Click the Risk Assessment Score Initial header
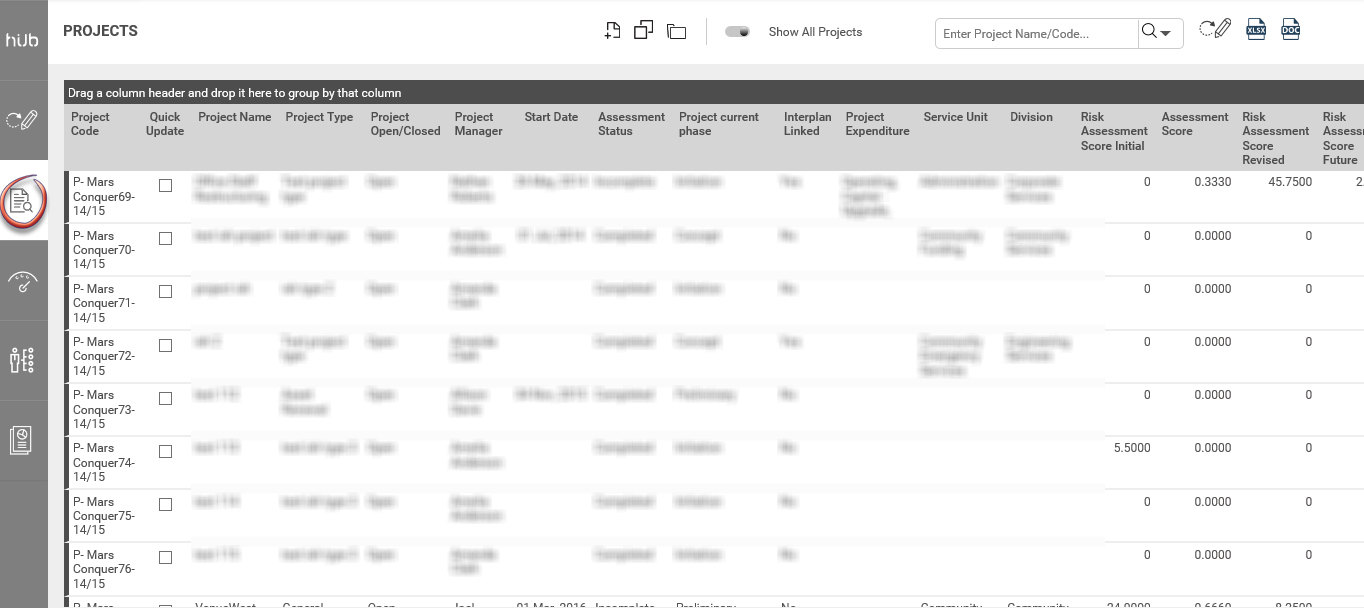 [1114, 131]
